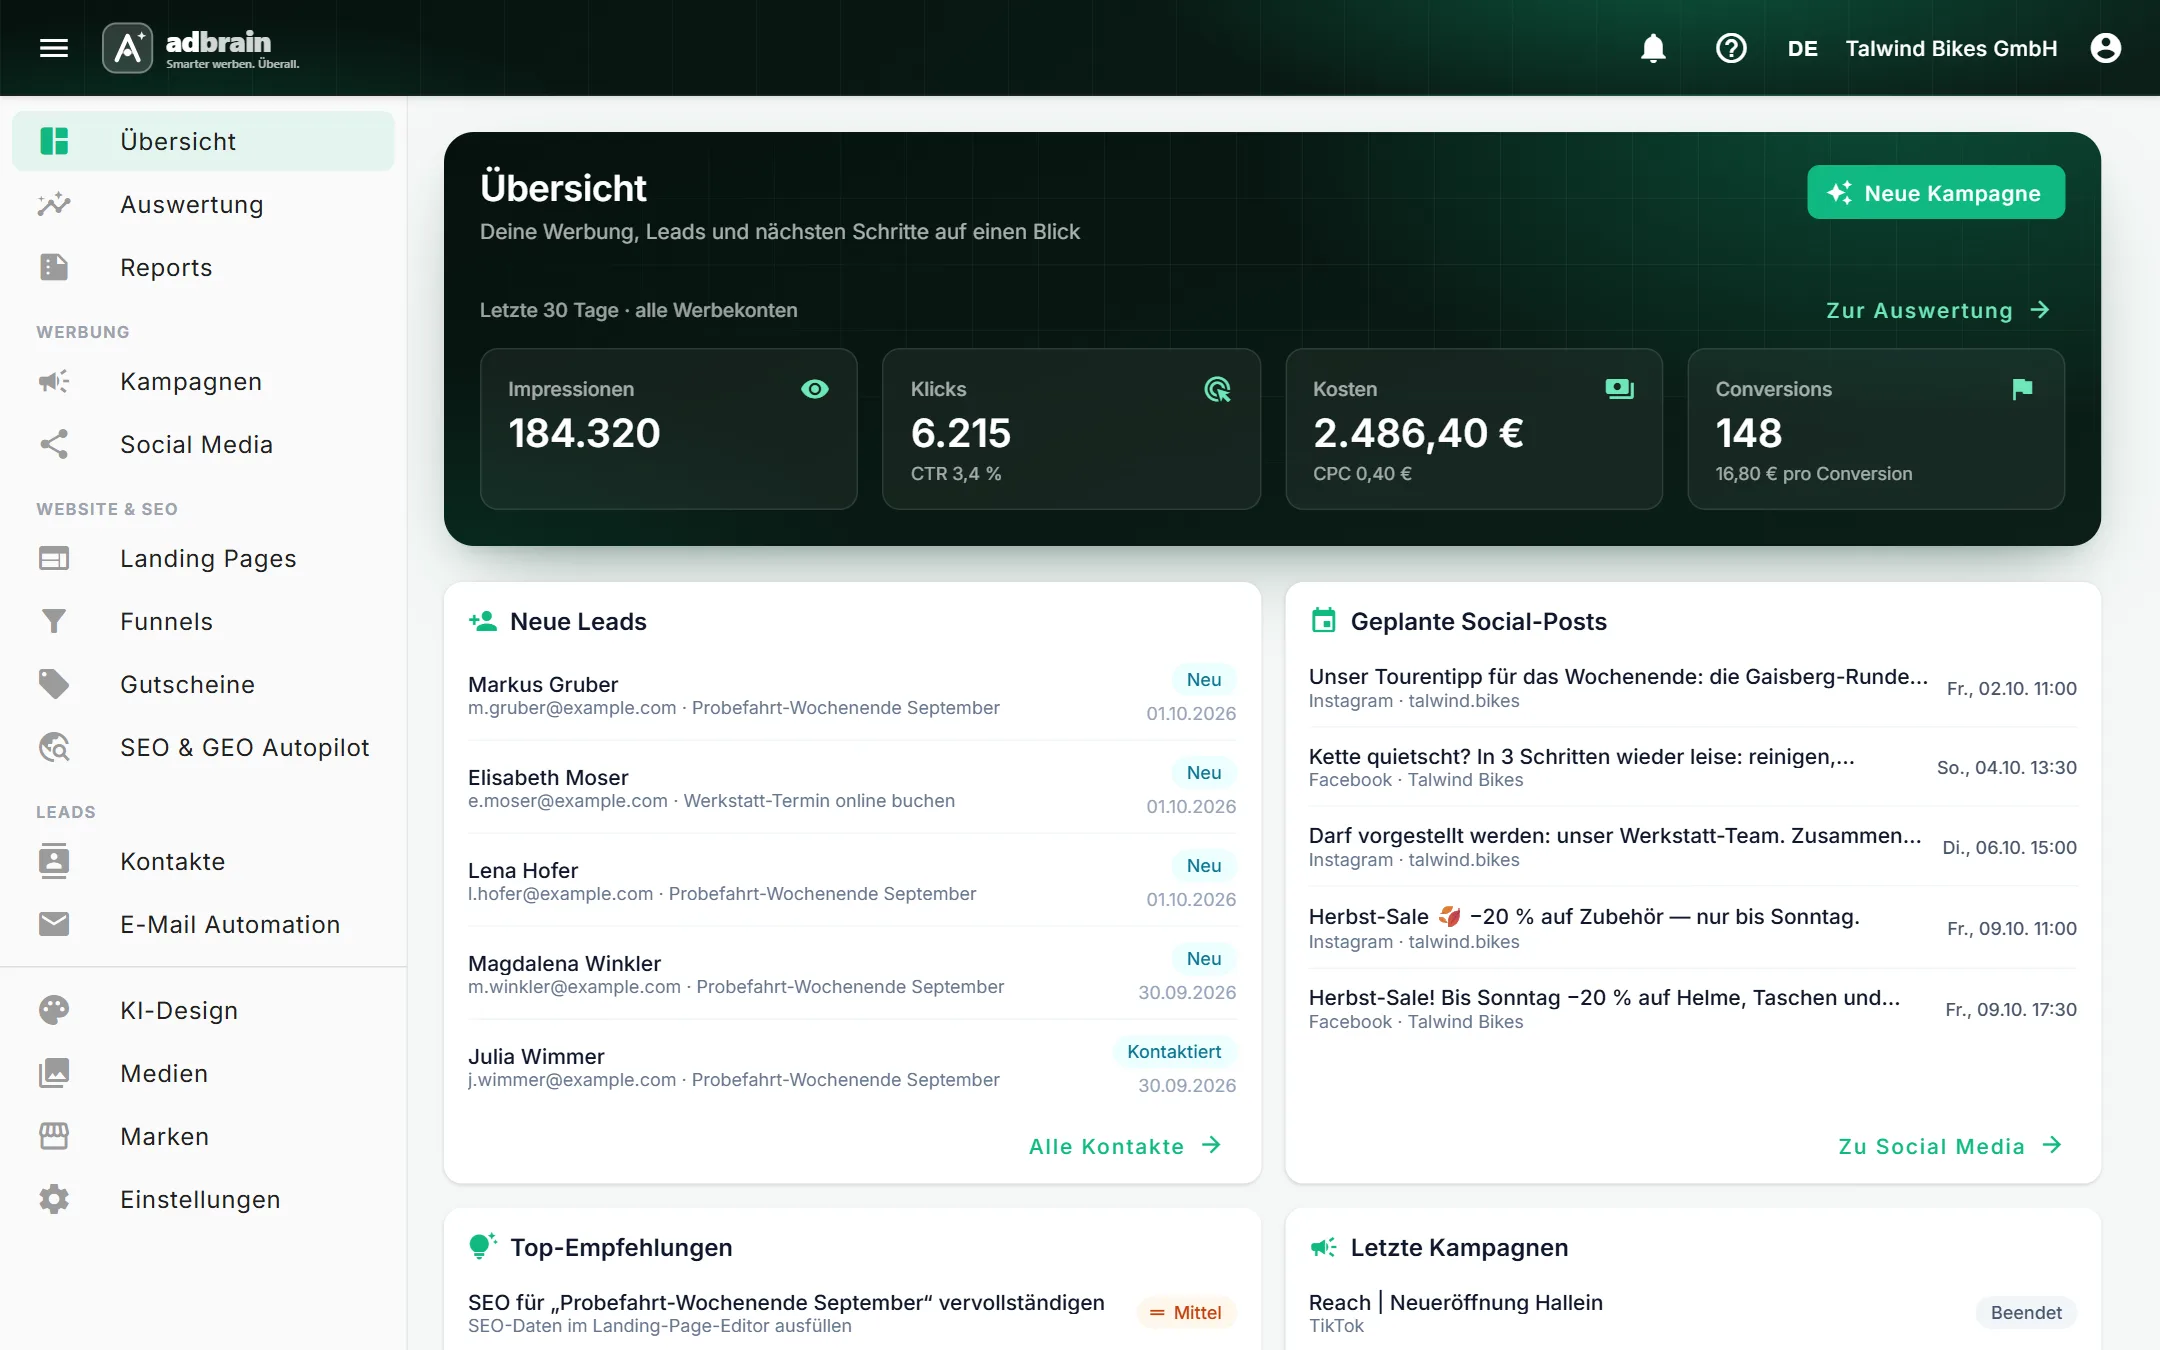This screenshot has width=2160, height=1350.
Task: Click the Neue Leads person-add icon
Action: (482, 621)
